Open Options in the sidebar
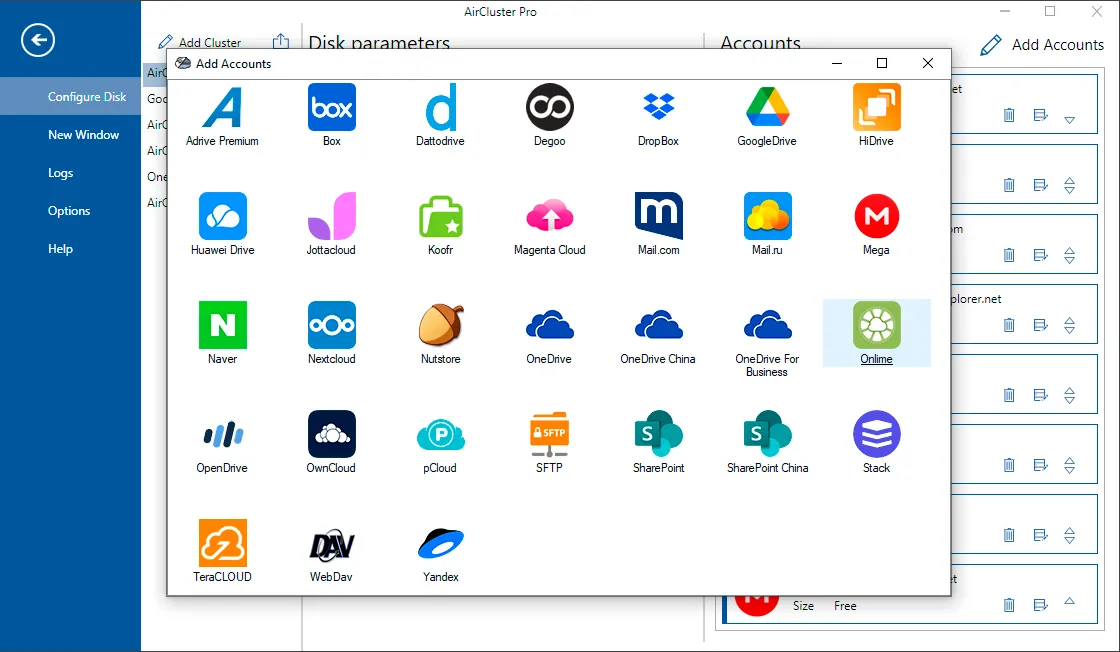This screenshot has width=1120, height=652. pos(69,211)
